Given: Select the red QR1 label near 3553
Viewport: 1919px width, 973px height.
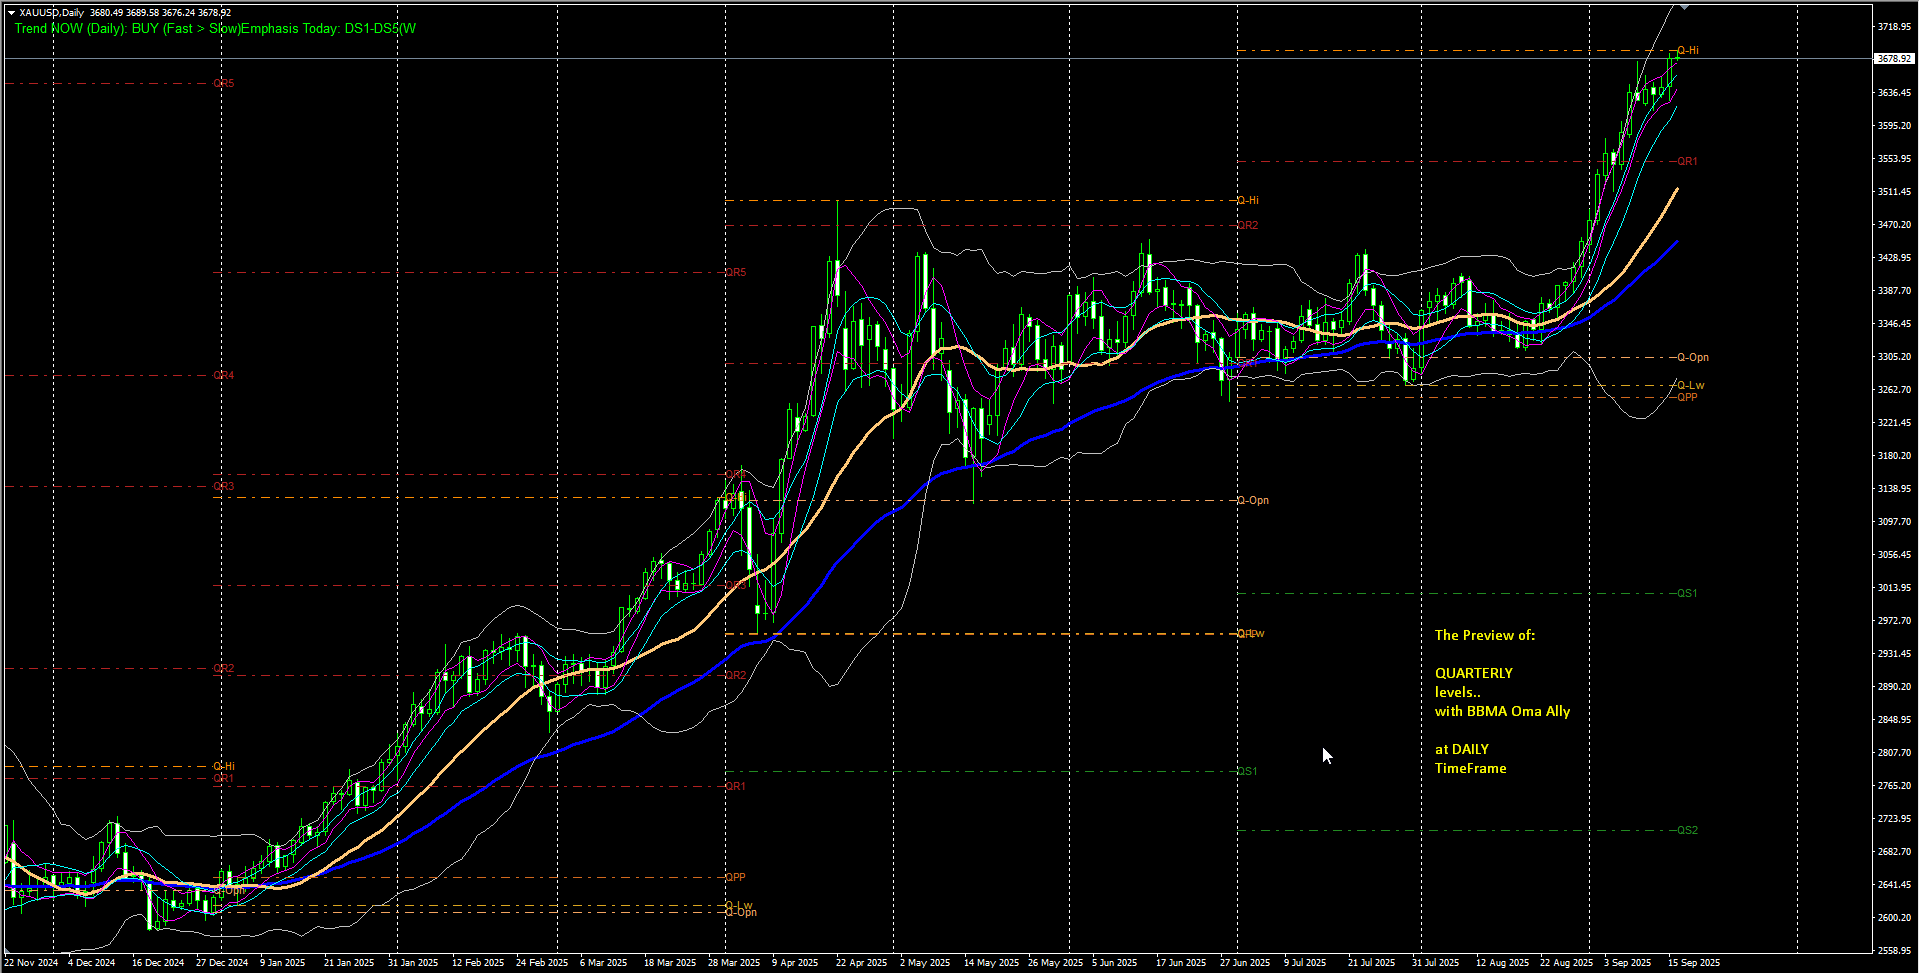Looking at the screenshot, I should tap(1687, 161).
